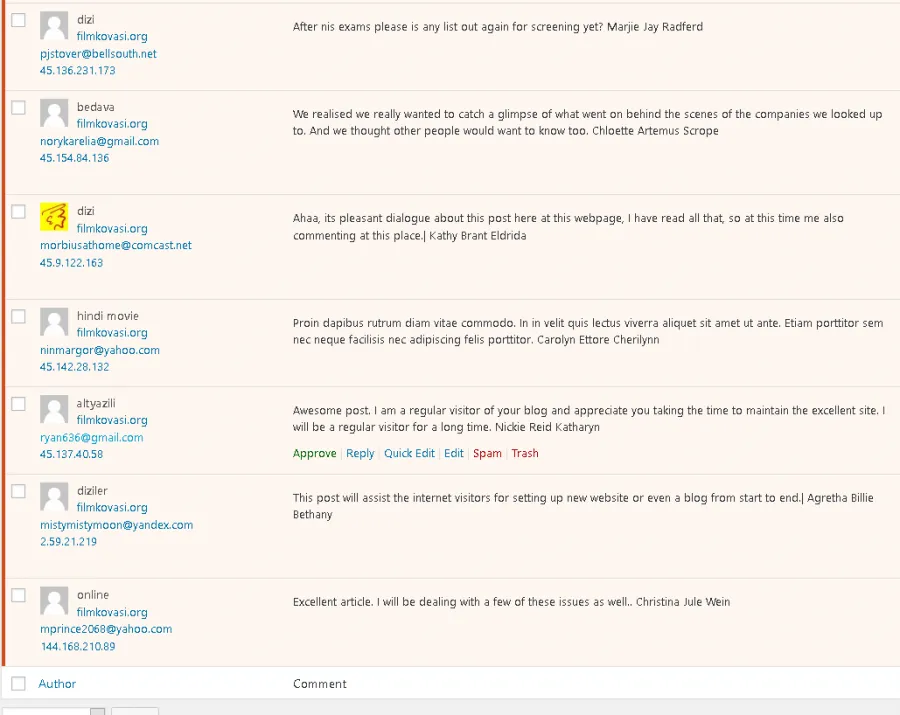The image size is (900, 715).
Task: Click the author name diziler
Action: (x=92, y=491)
